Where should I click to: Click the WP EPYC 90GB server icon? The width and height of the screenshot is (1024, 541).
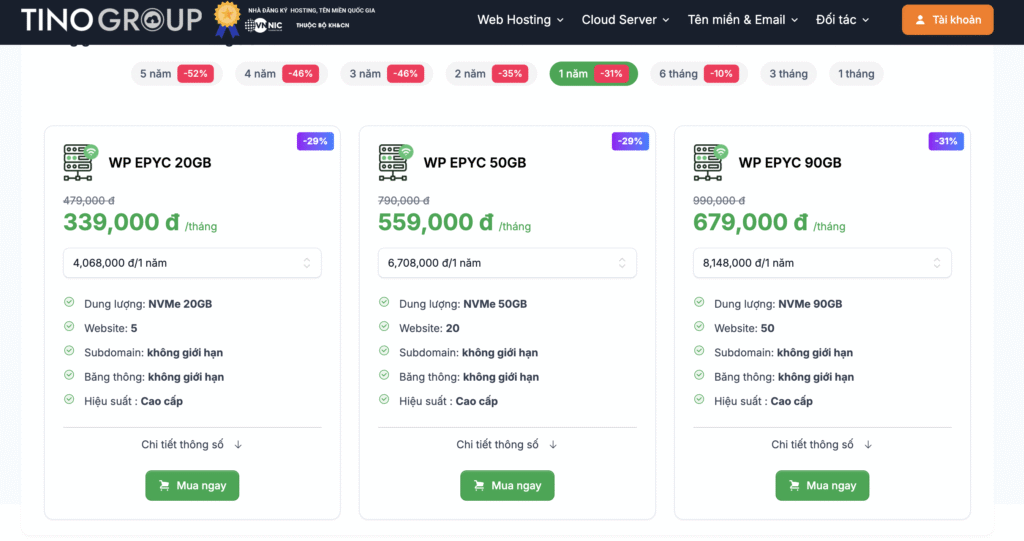[711, 162]
